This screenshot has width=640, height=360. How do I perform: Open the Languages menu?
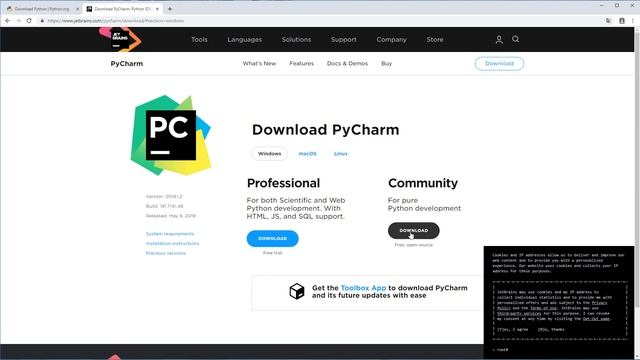click(x=244, y=40)
